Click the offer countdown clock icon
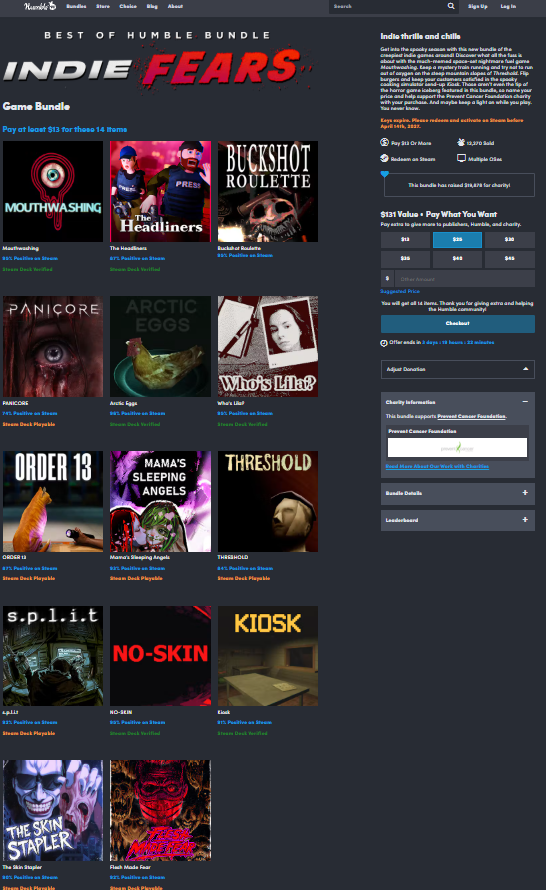546x890 pixels. (384, 343)
